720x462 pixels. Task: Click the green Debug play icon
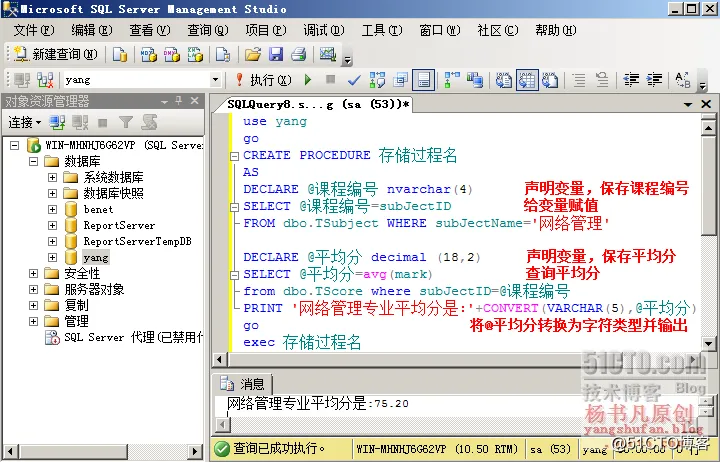[x=308, y=80]
